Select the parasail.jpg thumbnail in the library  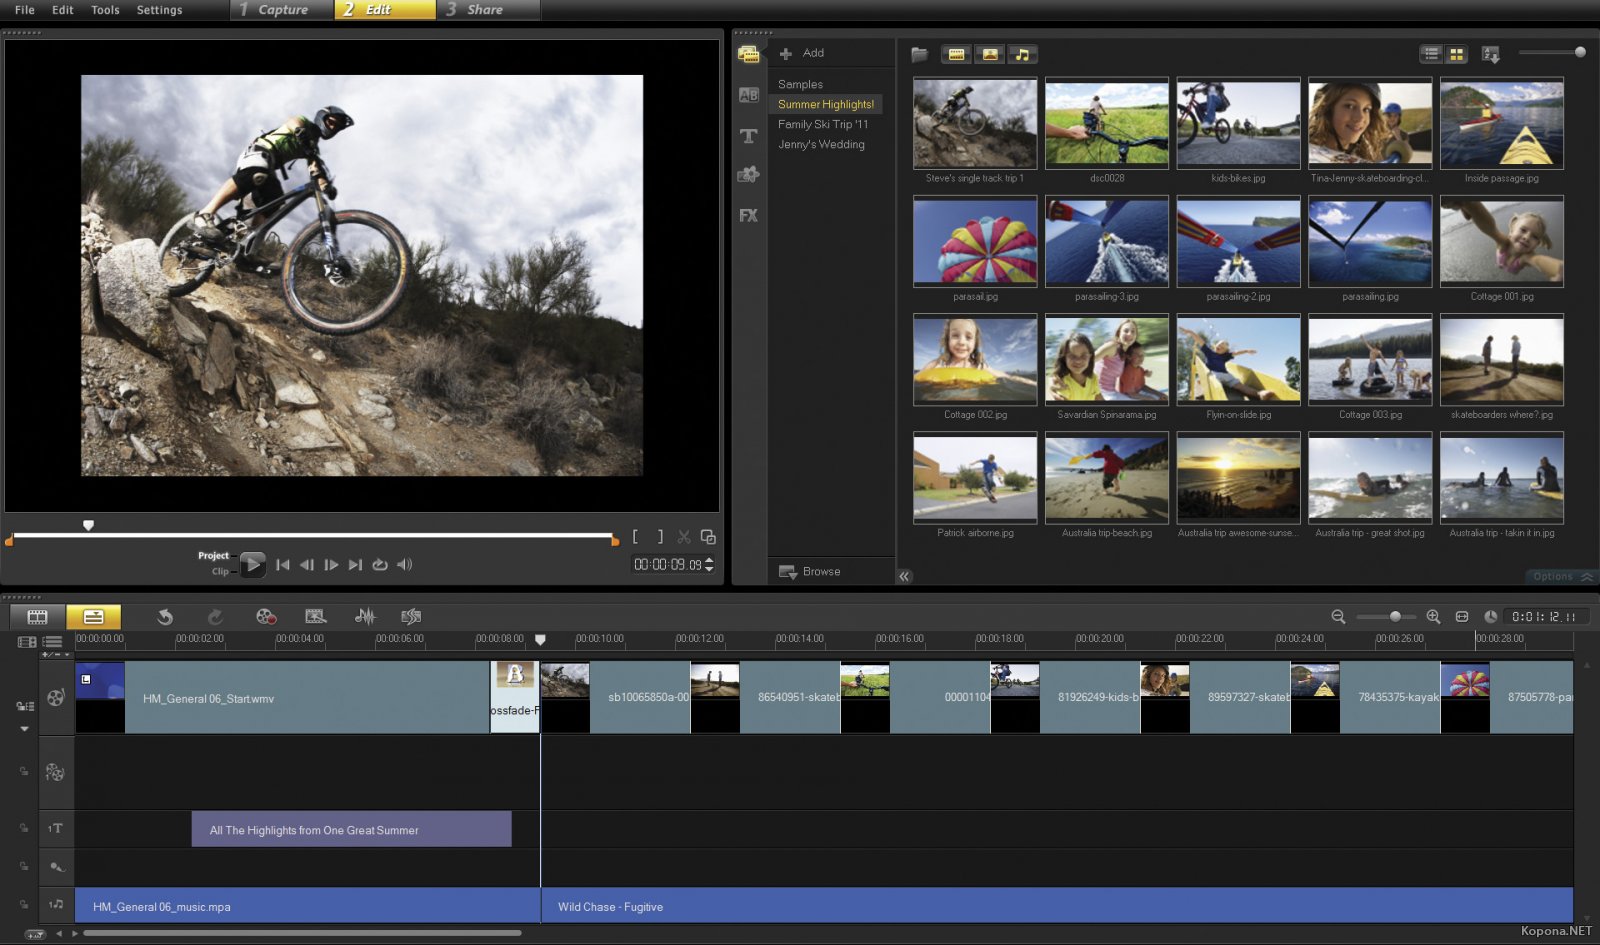[974, 240]
